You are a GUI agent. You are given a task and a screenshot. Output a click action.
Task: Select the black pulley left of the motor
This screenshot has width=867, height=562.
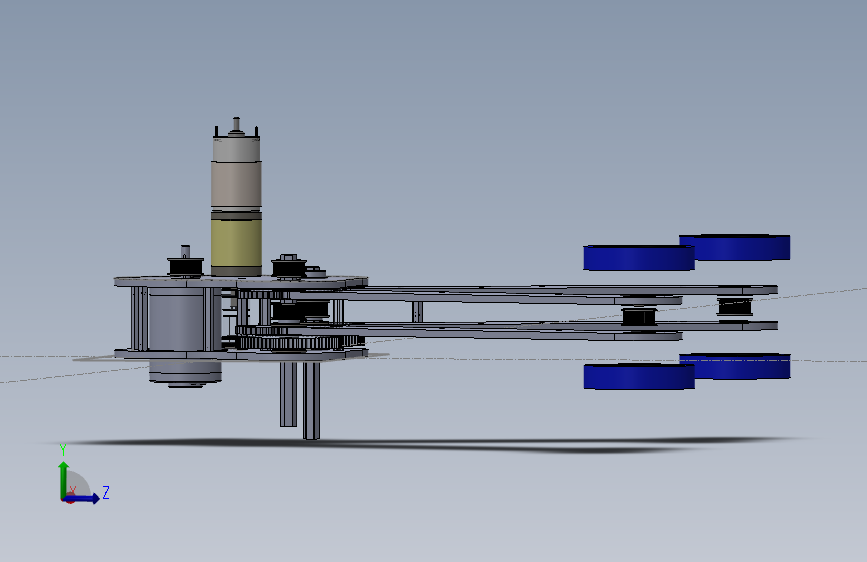point(186,267)
